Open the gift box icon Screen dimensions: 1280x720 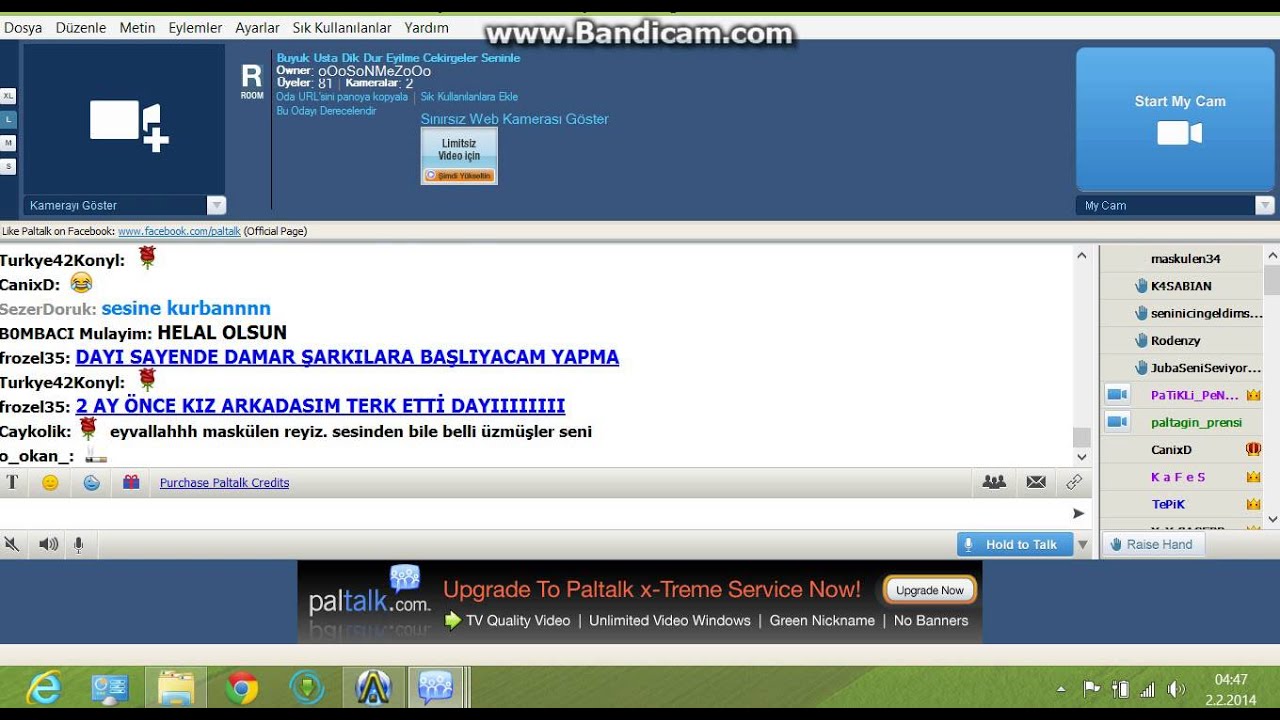coord(131,482)
